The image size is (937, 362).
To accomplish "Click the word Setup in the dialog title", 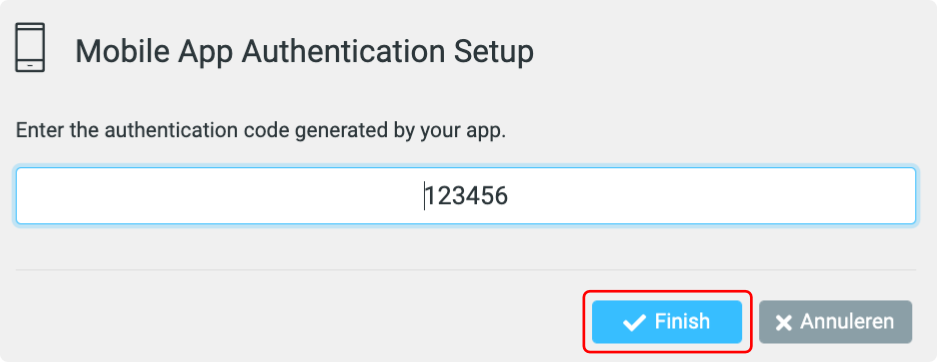I will [494, 53].
